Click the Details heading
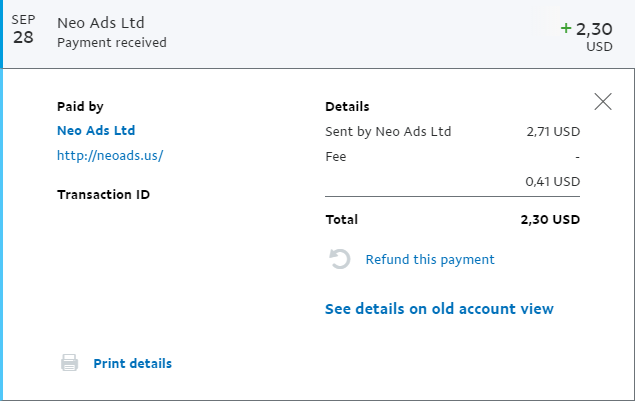The width and height of the screenshot is (636, 402). (347, 107)
